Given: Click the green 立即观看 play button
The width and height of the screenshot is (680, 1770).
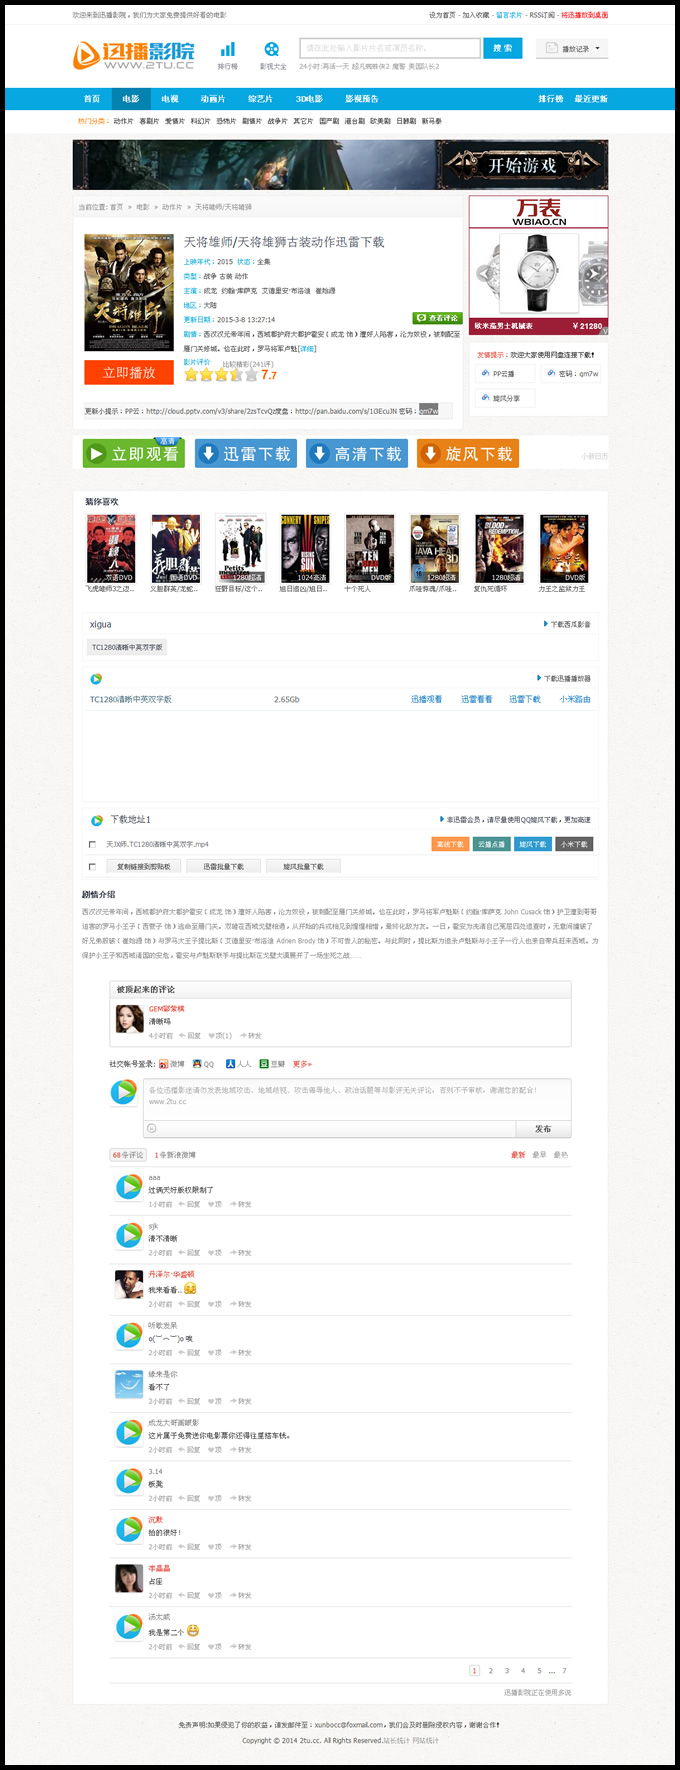Looking at the screenshot, I should [133, 454].
